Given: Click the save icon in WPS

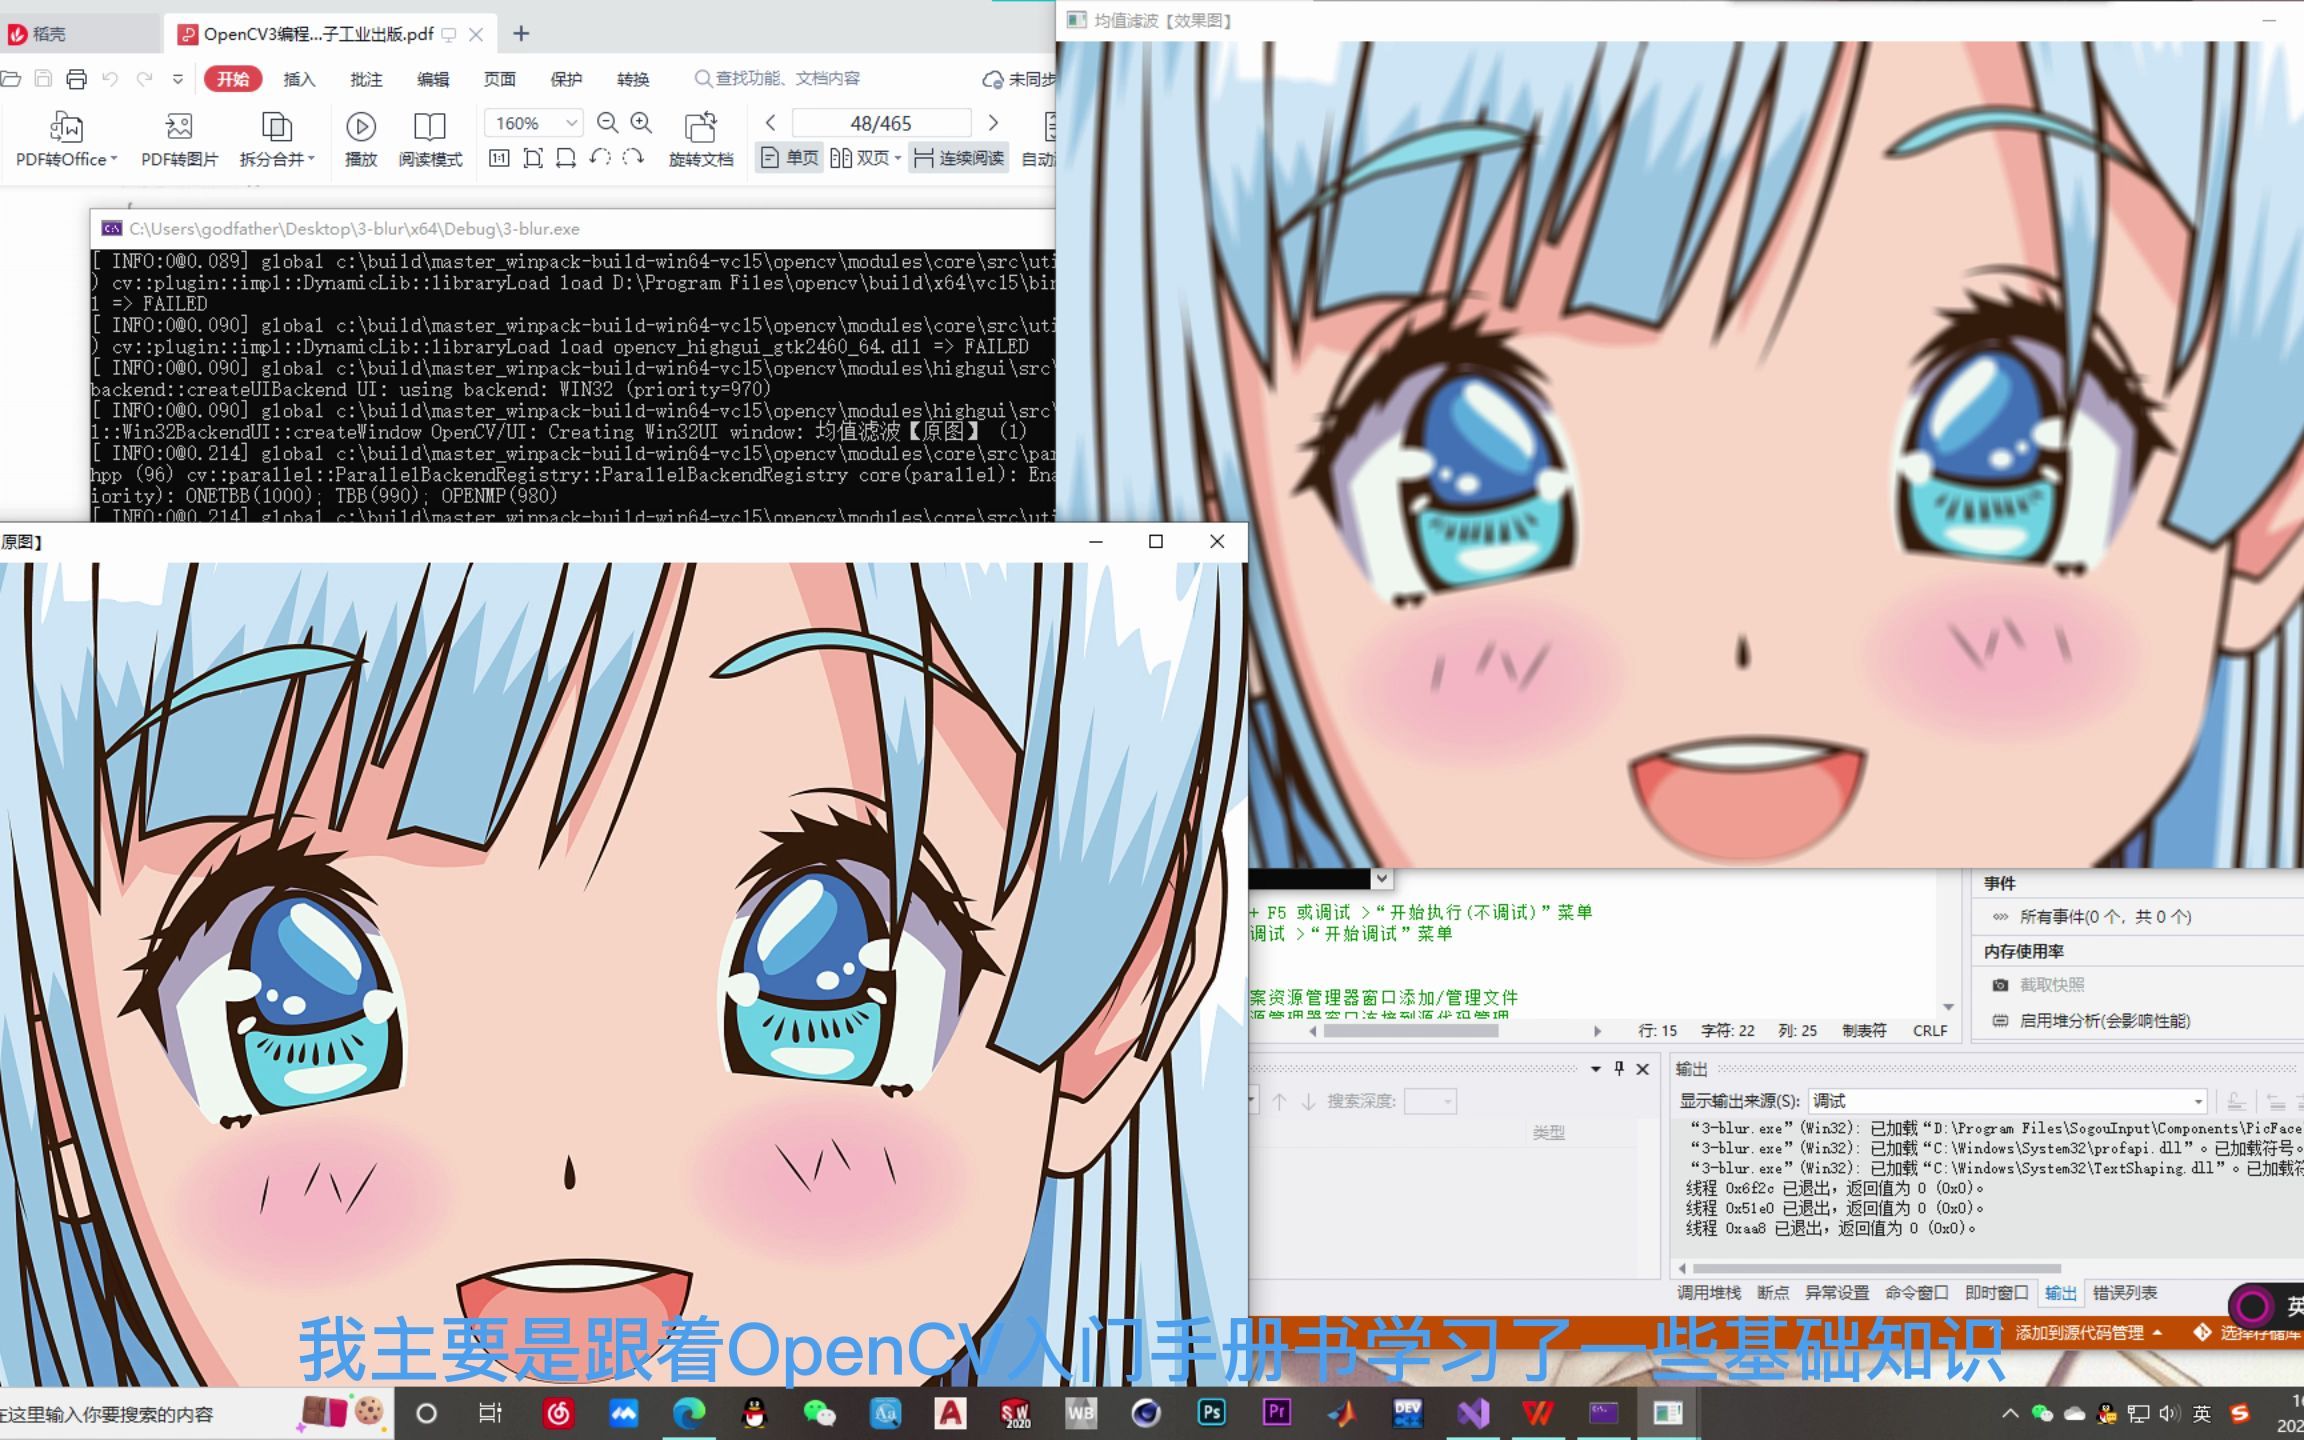Looking at the screenshot, I should tap(43, 79).
